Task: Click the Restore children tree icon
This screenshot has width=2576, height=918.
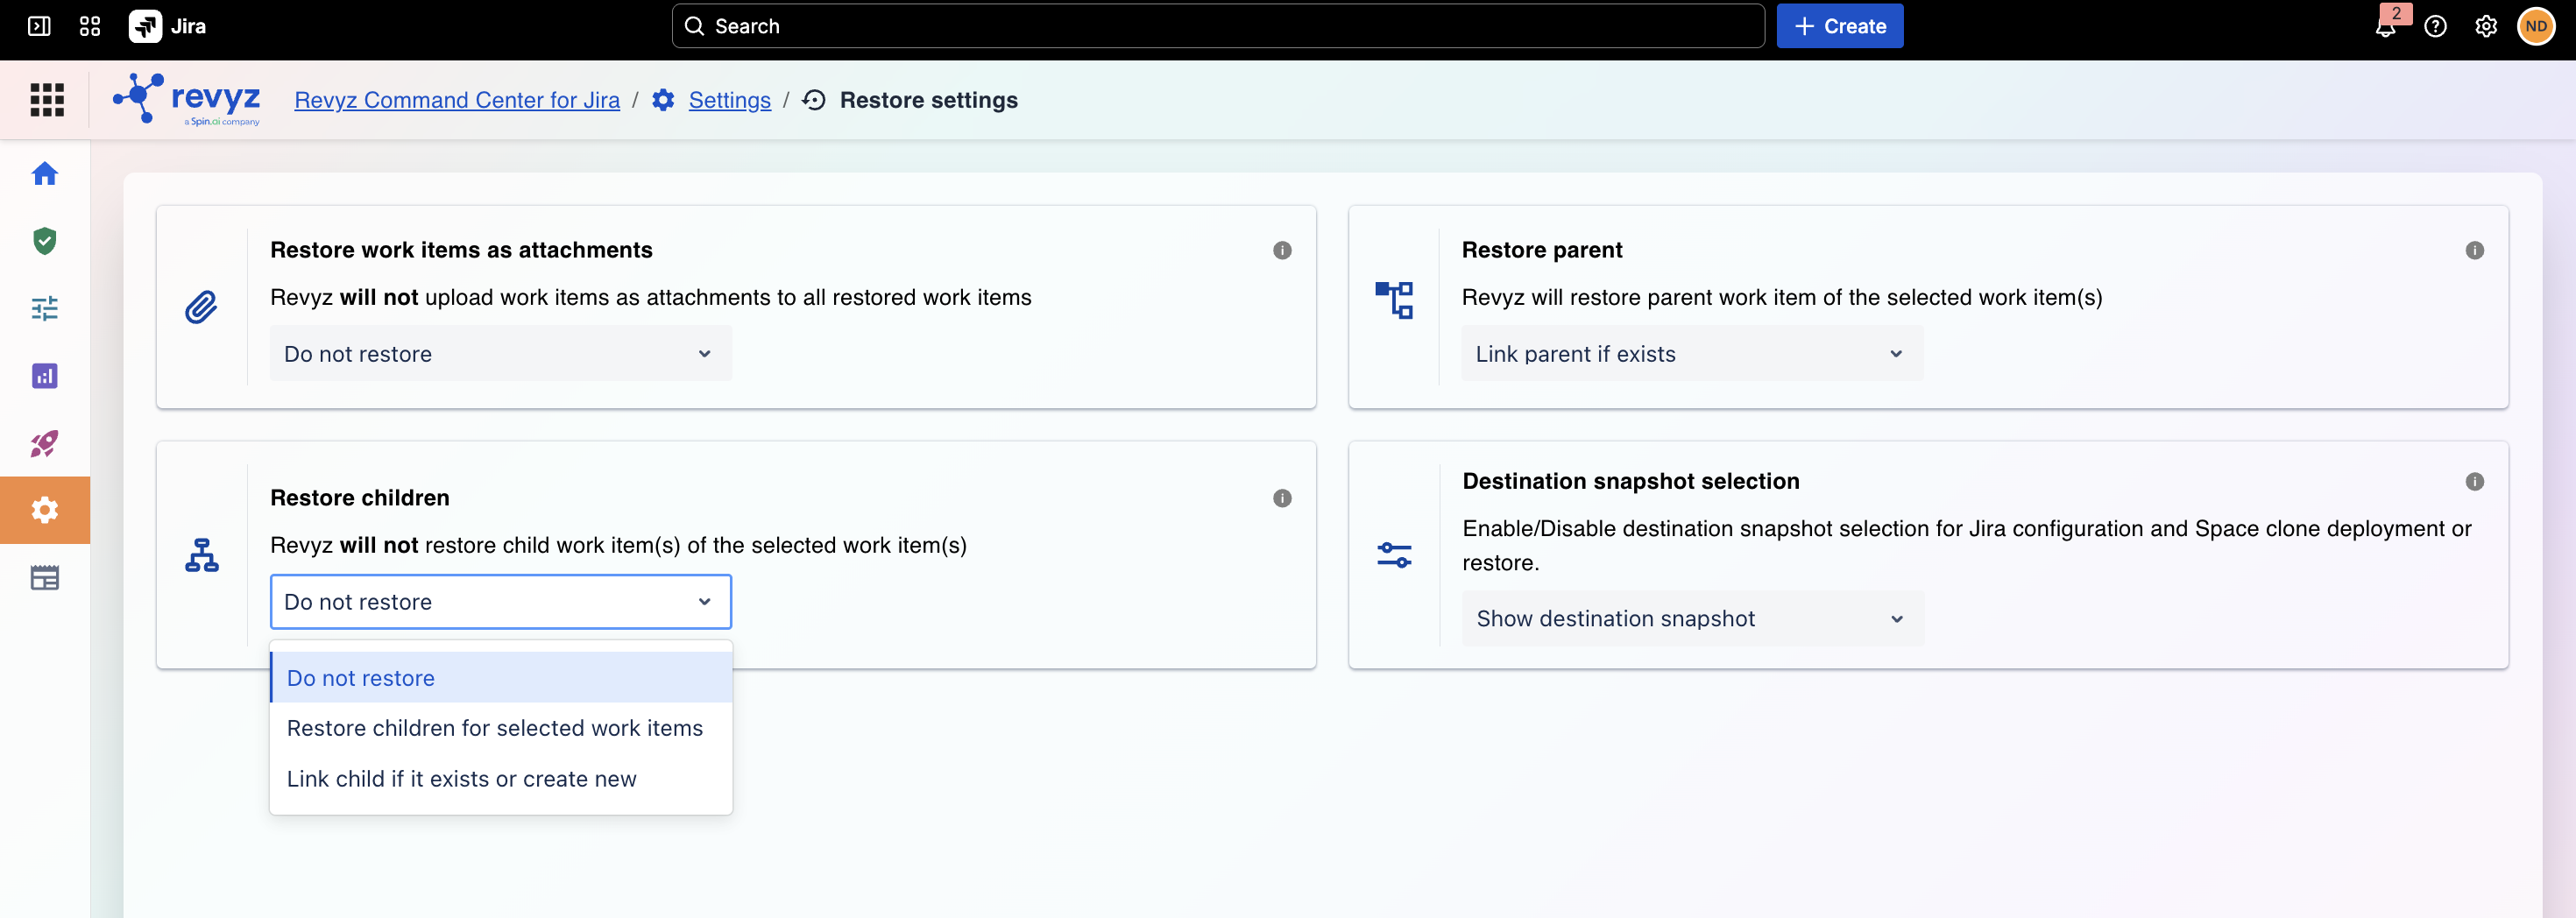Action: pyautogui.click(x=202, y=555)
